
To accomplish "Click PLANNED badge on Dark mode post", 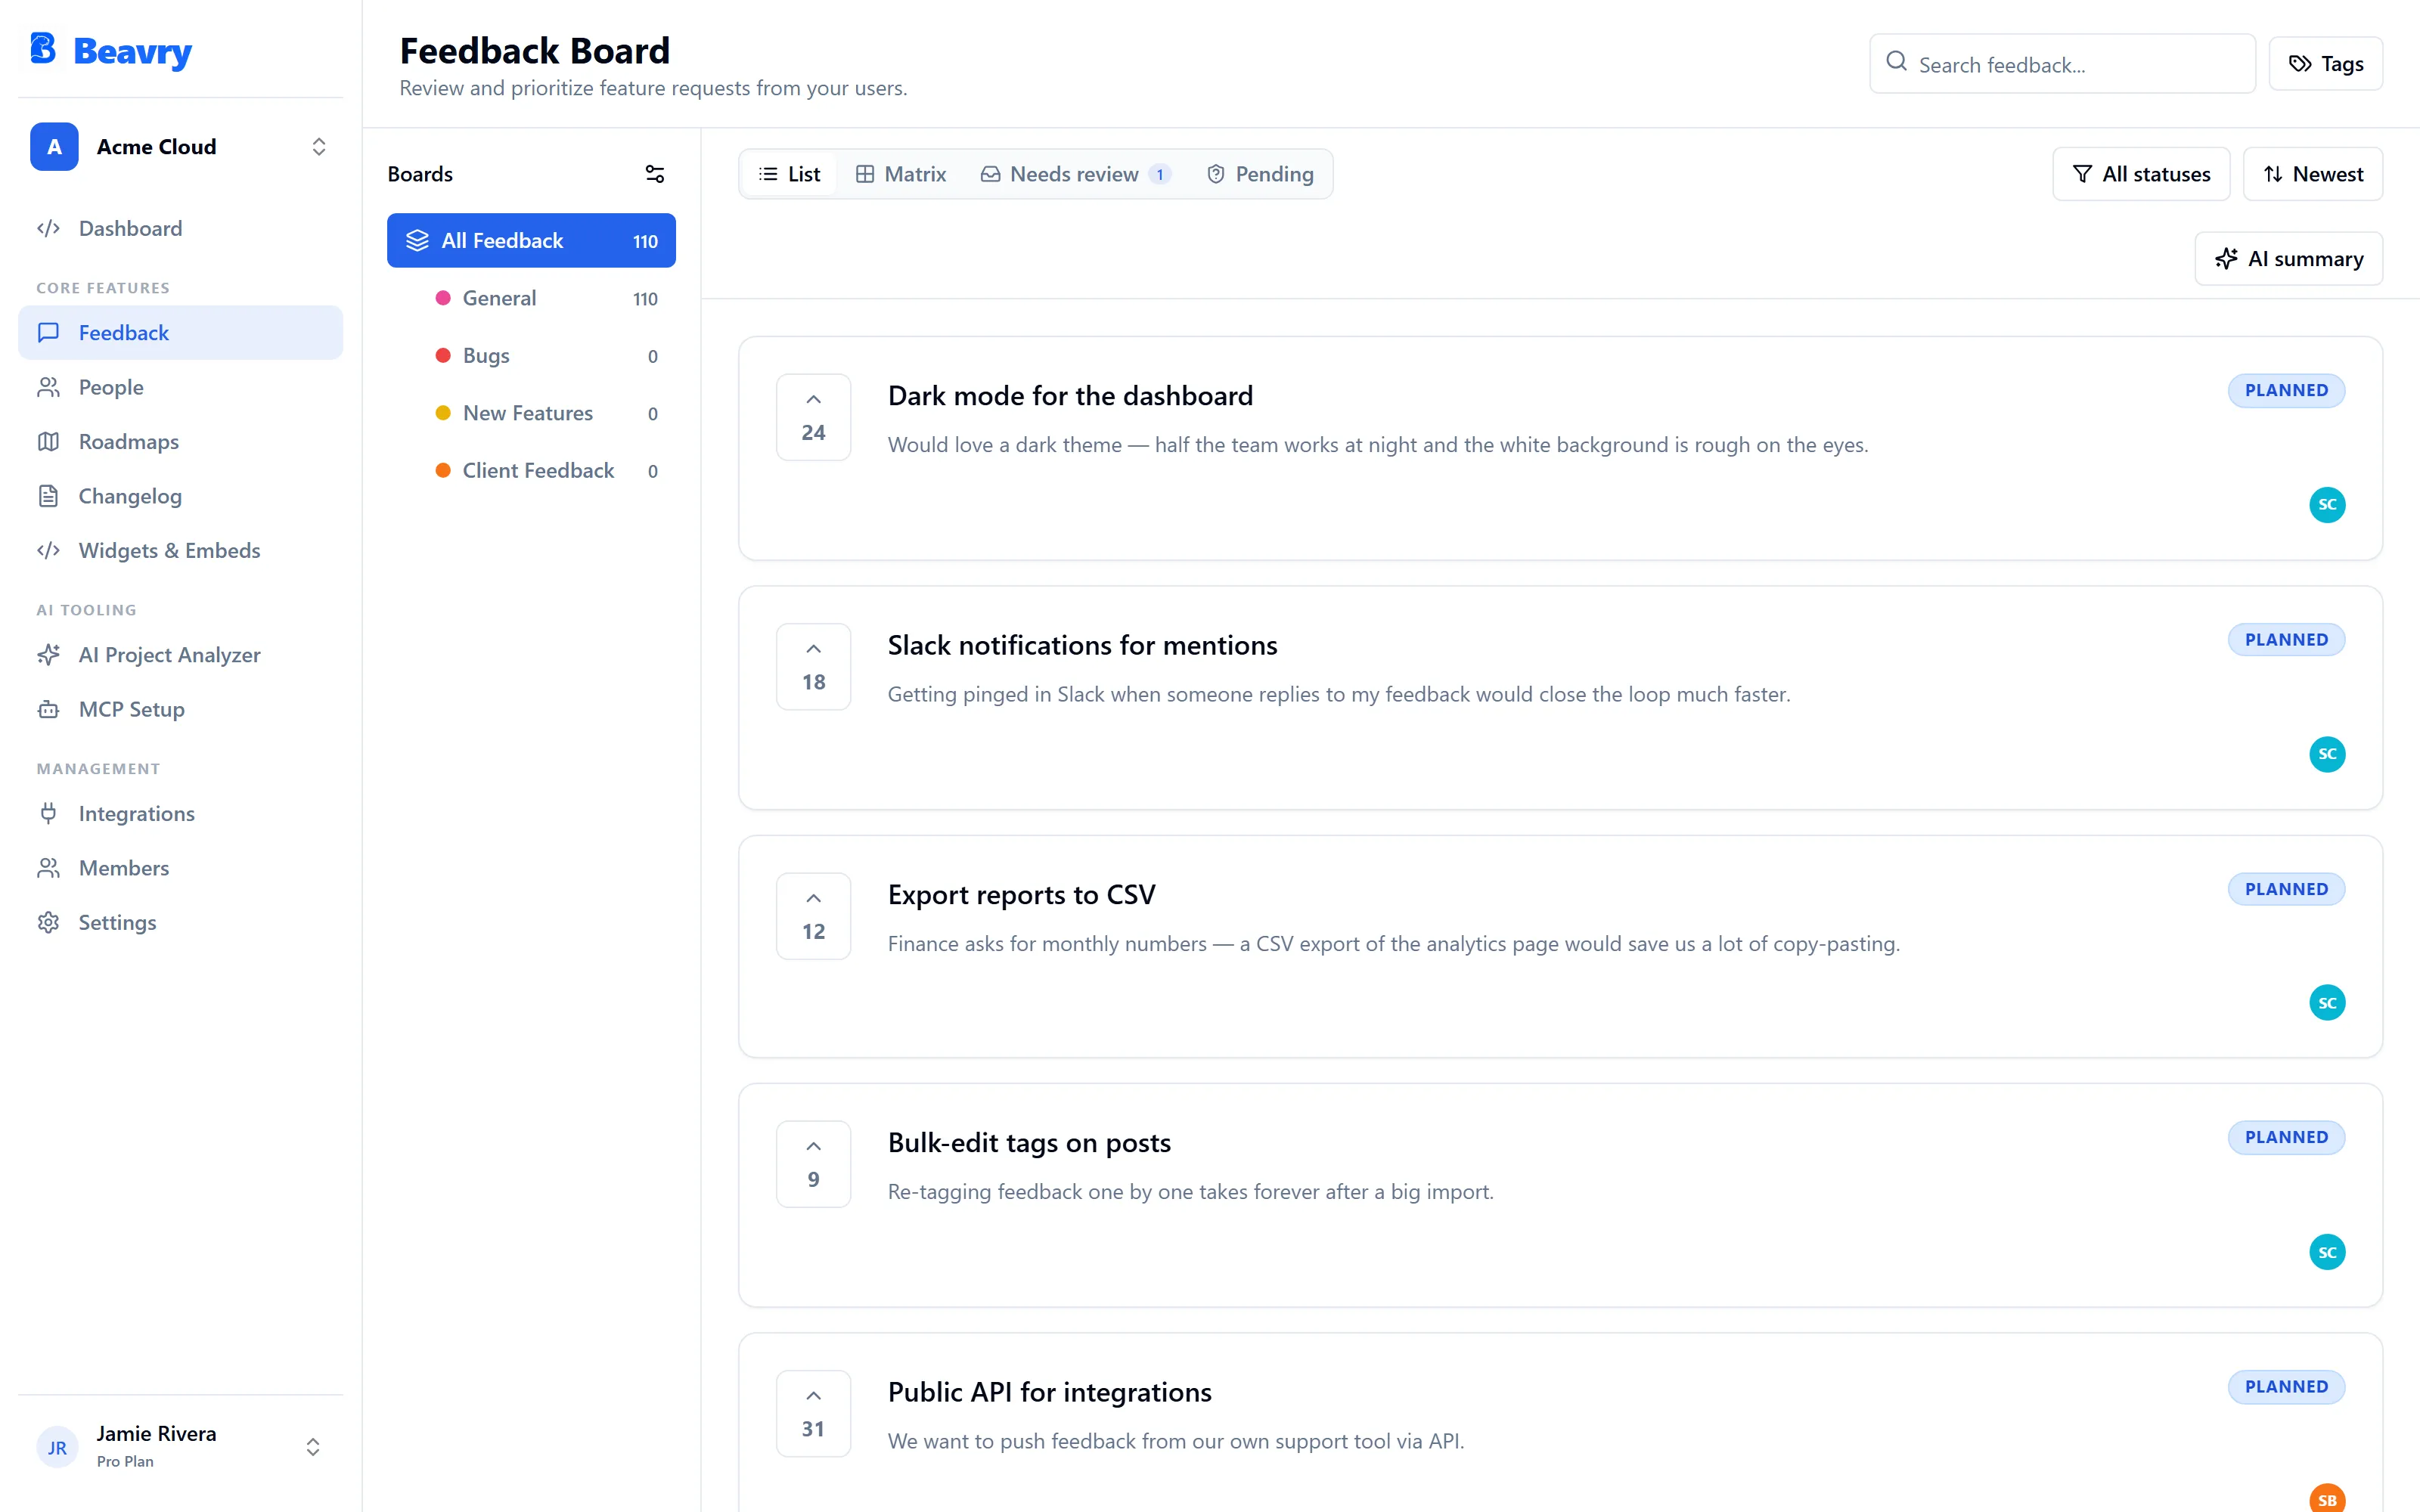I will pyautogui.click(x=2286, y=390).
